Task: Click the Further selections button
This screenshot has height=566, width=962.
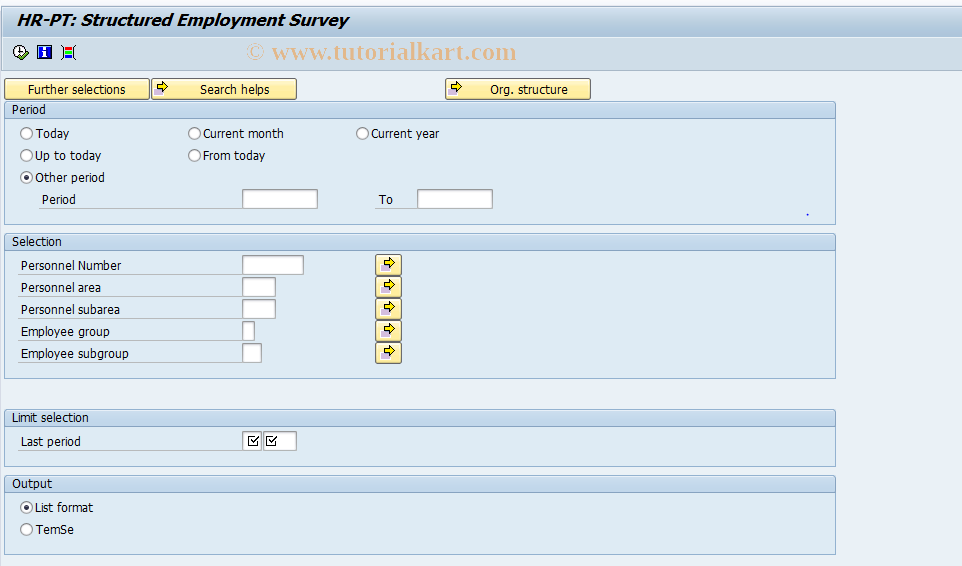Action: click(x=77, y=89)
